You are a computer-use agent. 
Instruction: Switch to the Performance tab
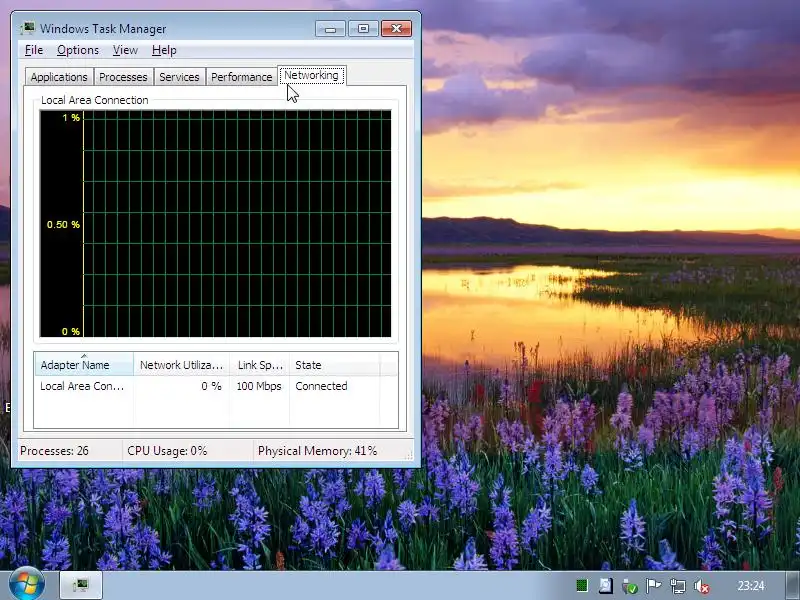(x=241, y=77)
